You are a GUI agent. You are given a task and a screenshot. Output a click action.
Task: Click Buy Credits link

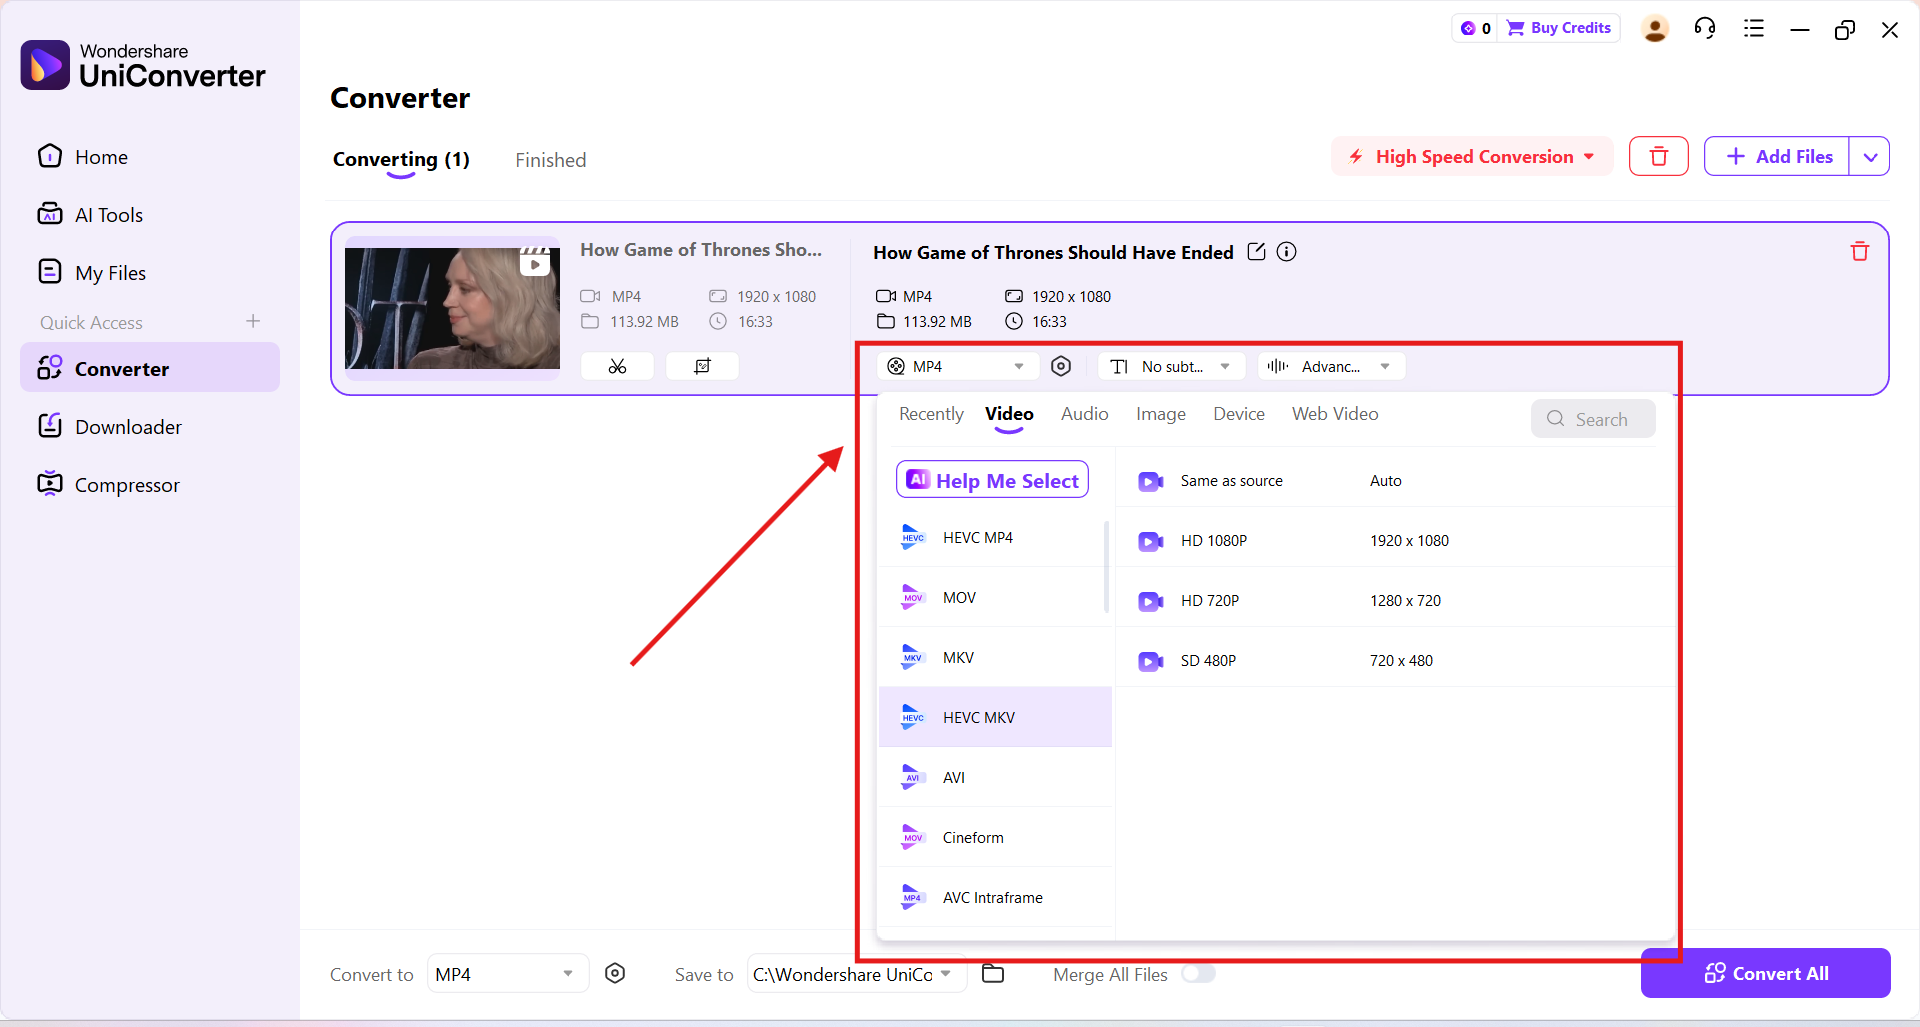pos(1558,28)
